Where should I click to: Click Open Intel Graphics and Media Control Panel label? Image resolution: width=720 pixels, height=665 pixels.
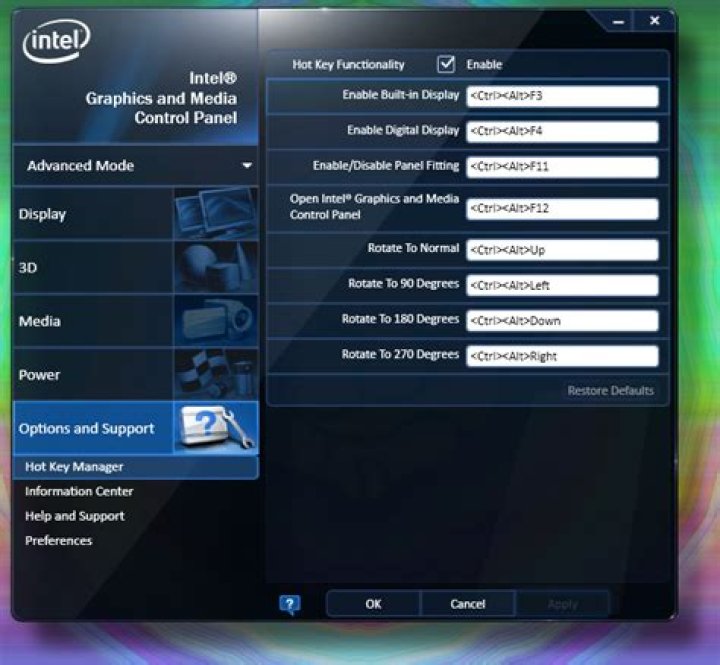(374, 207)
